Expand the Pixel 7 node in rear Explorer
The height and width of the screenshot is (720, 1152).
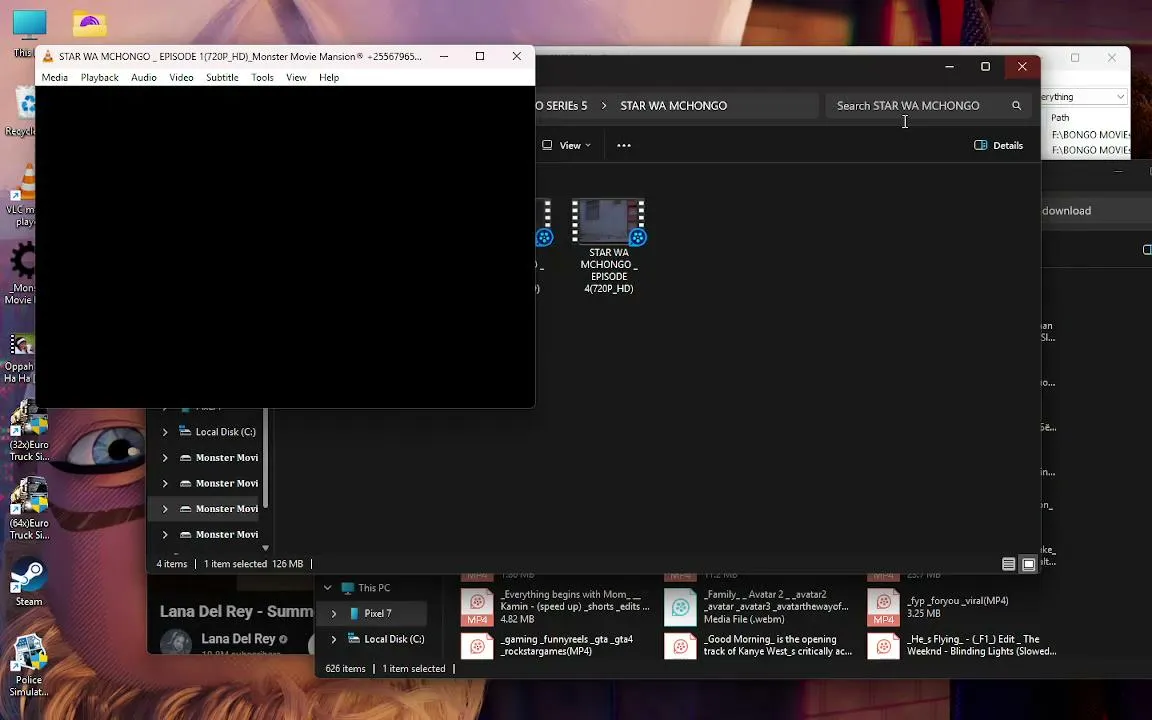click(334, 613)
